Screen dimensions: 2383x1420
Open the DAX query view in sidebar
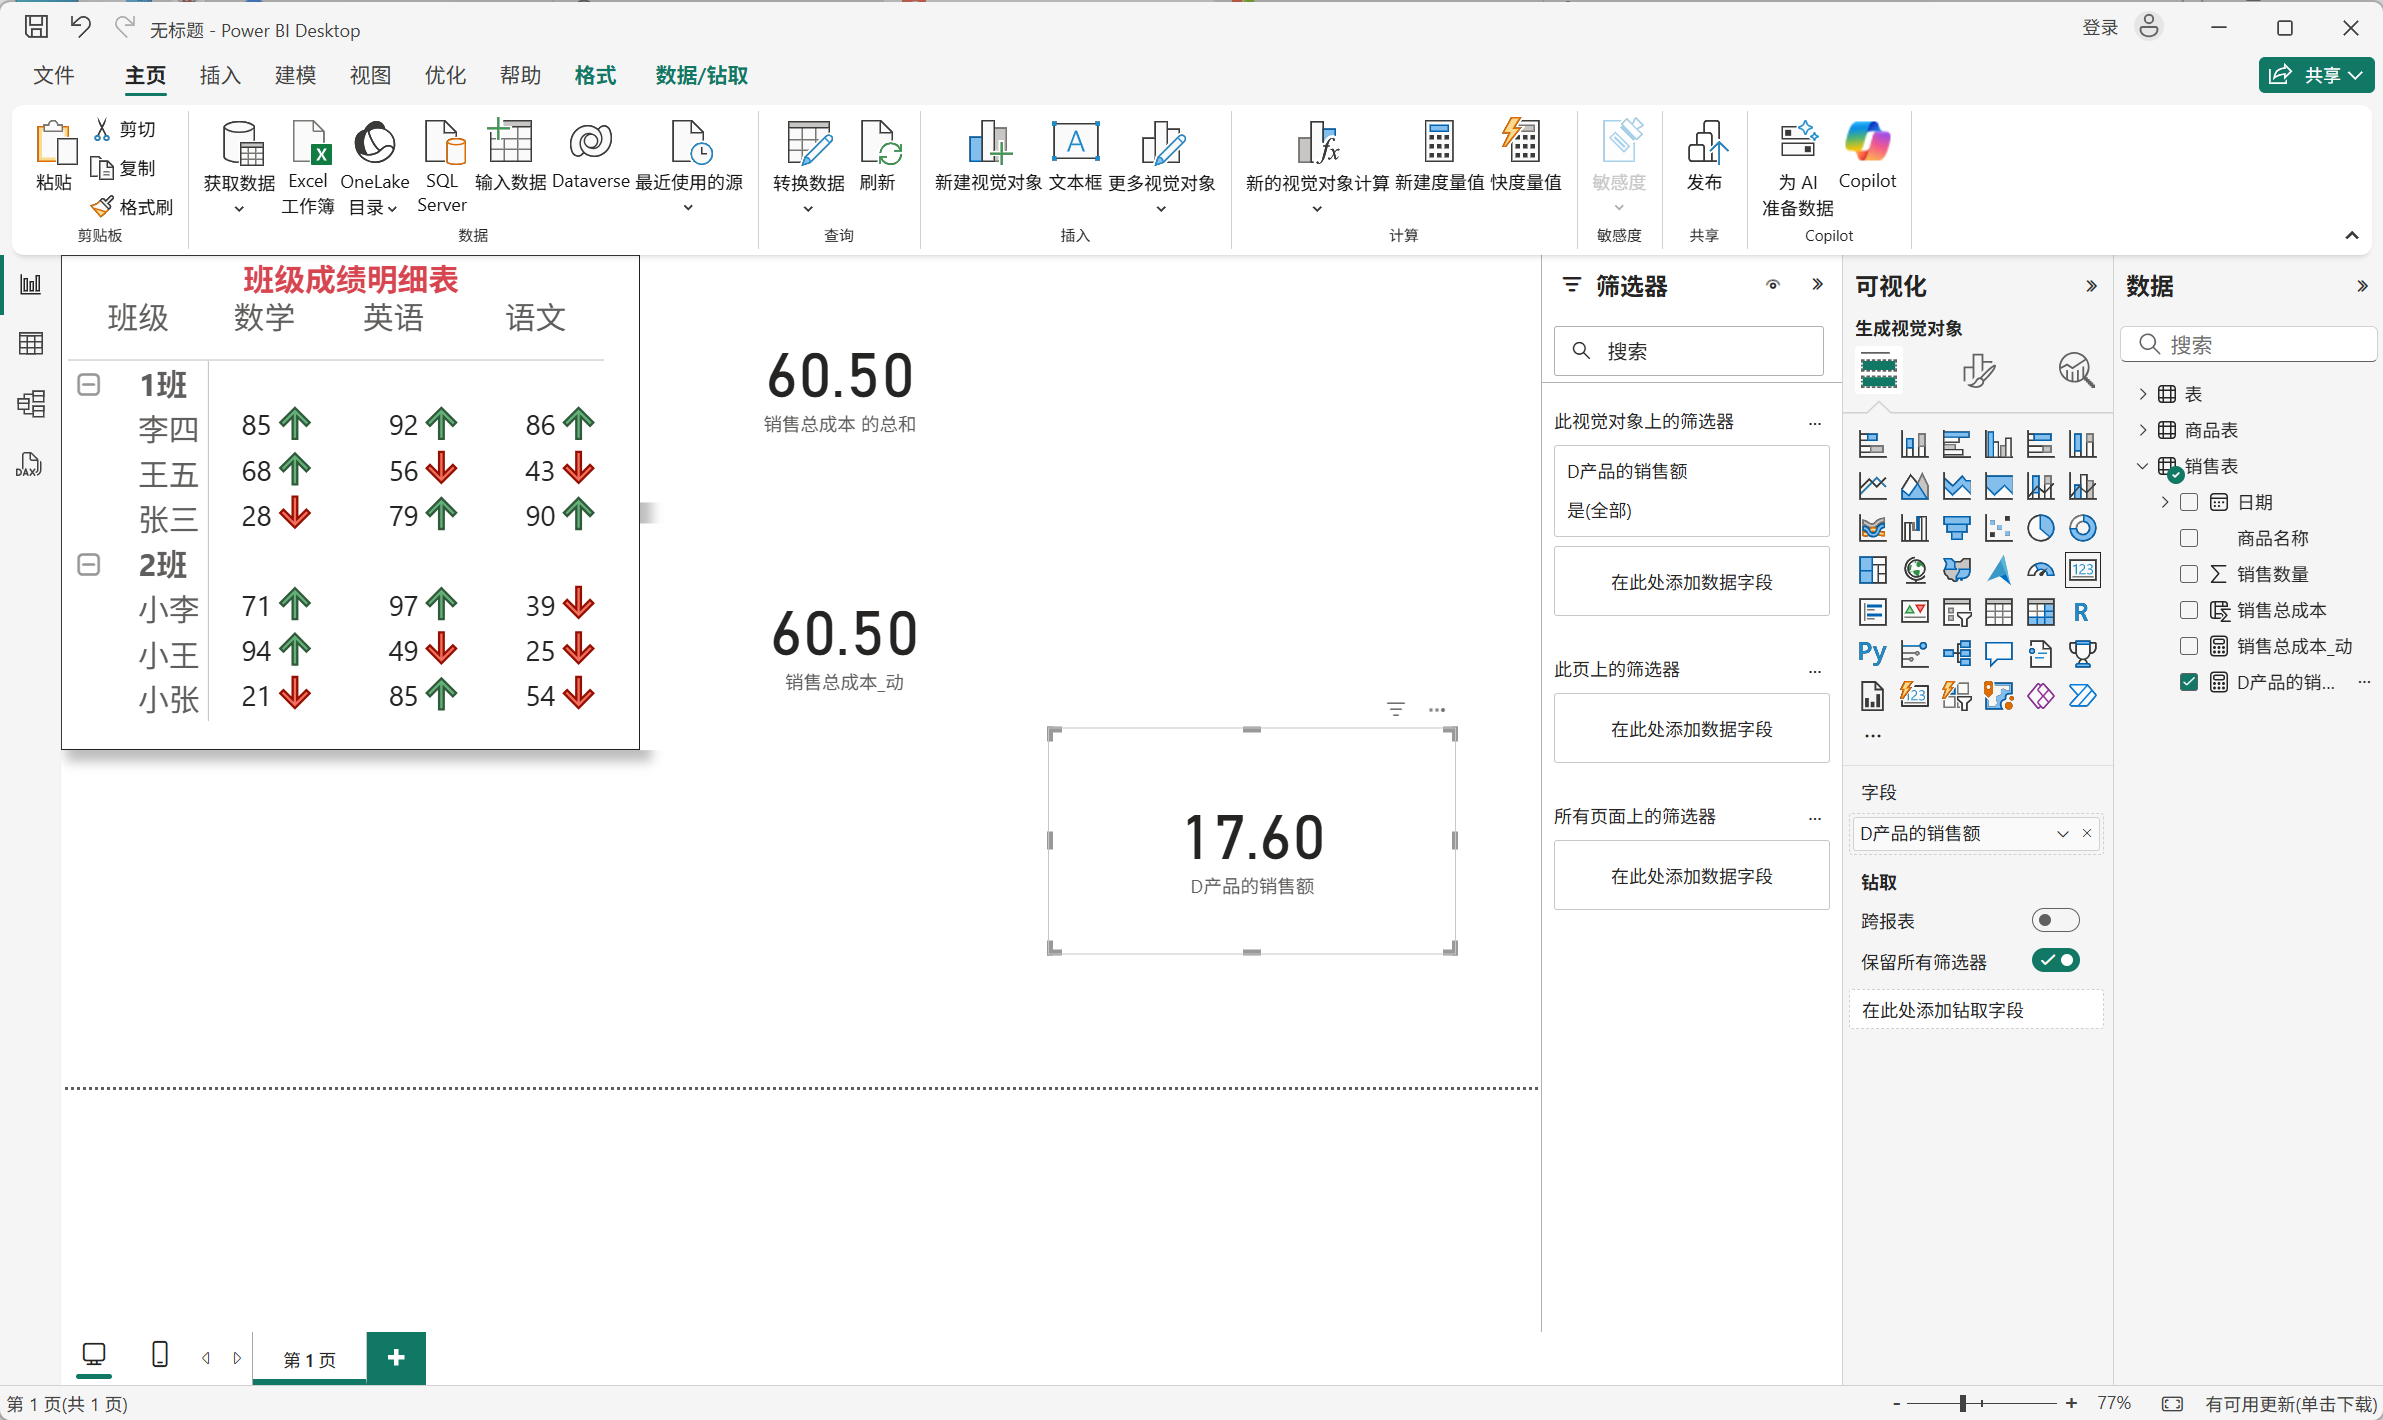coord(30,464)
